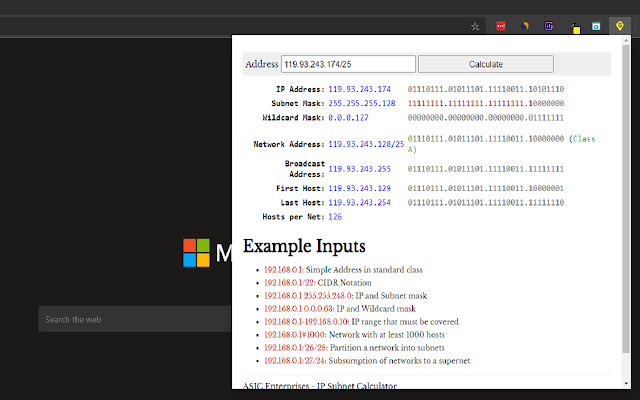Click example 192.168.0.1/26/28 partition subnets
This screenshot has height=400, width=640.
(296, 348)
